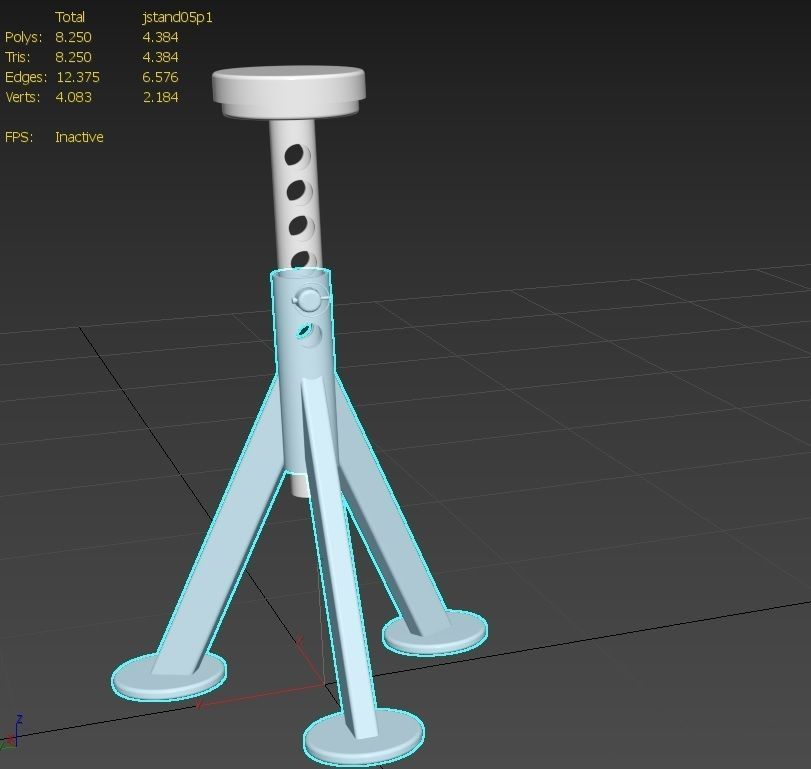This screenshot has width=811, height=769.
Task: Click the "FPS:" statistics label
Action: 19,137
